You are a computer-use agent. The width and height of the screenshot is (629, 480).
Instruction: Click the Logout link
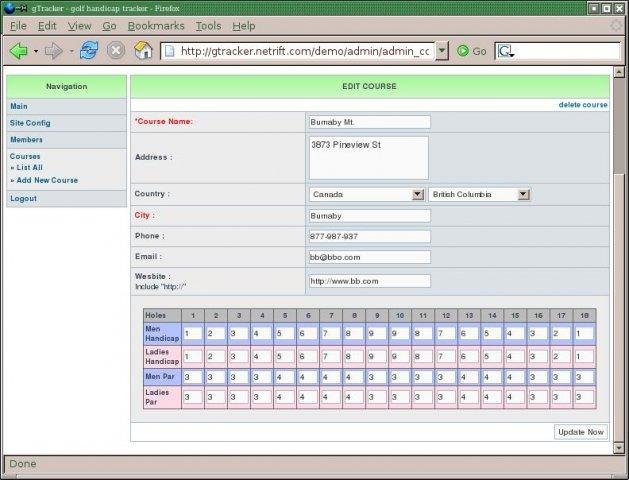click(23, 198)
